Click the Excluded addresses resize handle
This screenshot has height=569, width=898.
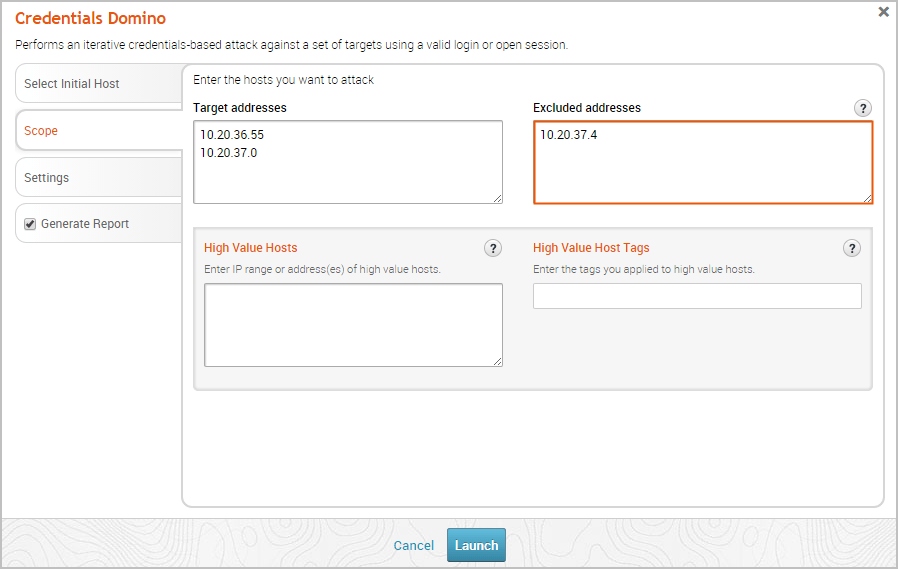pos(868,199)
